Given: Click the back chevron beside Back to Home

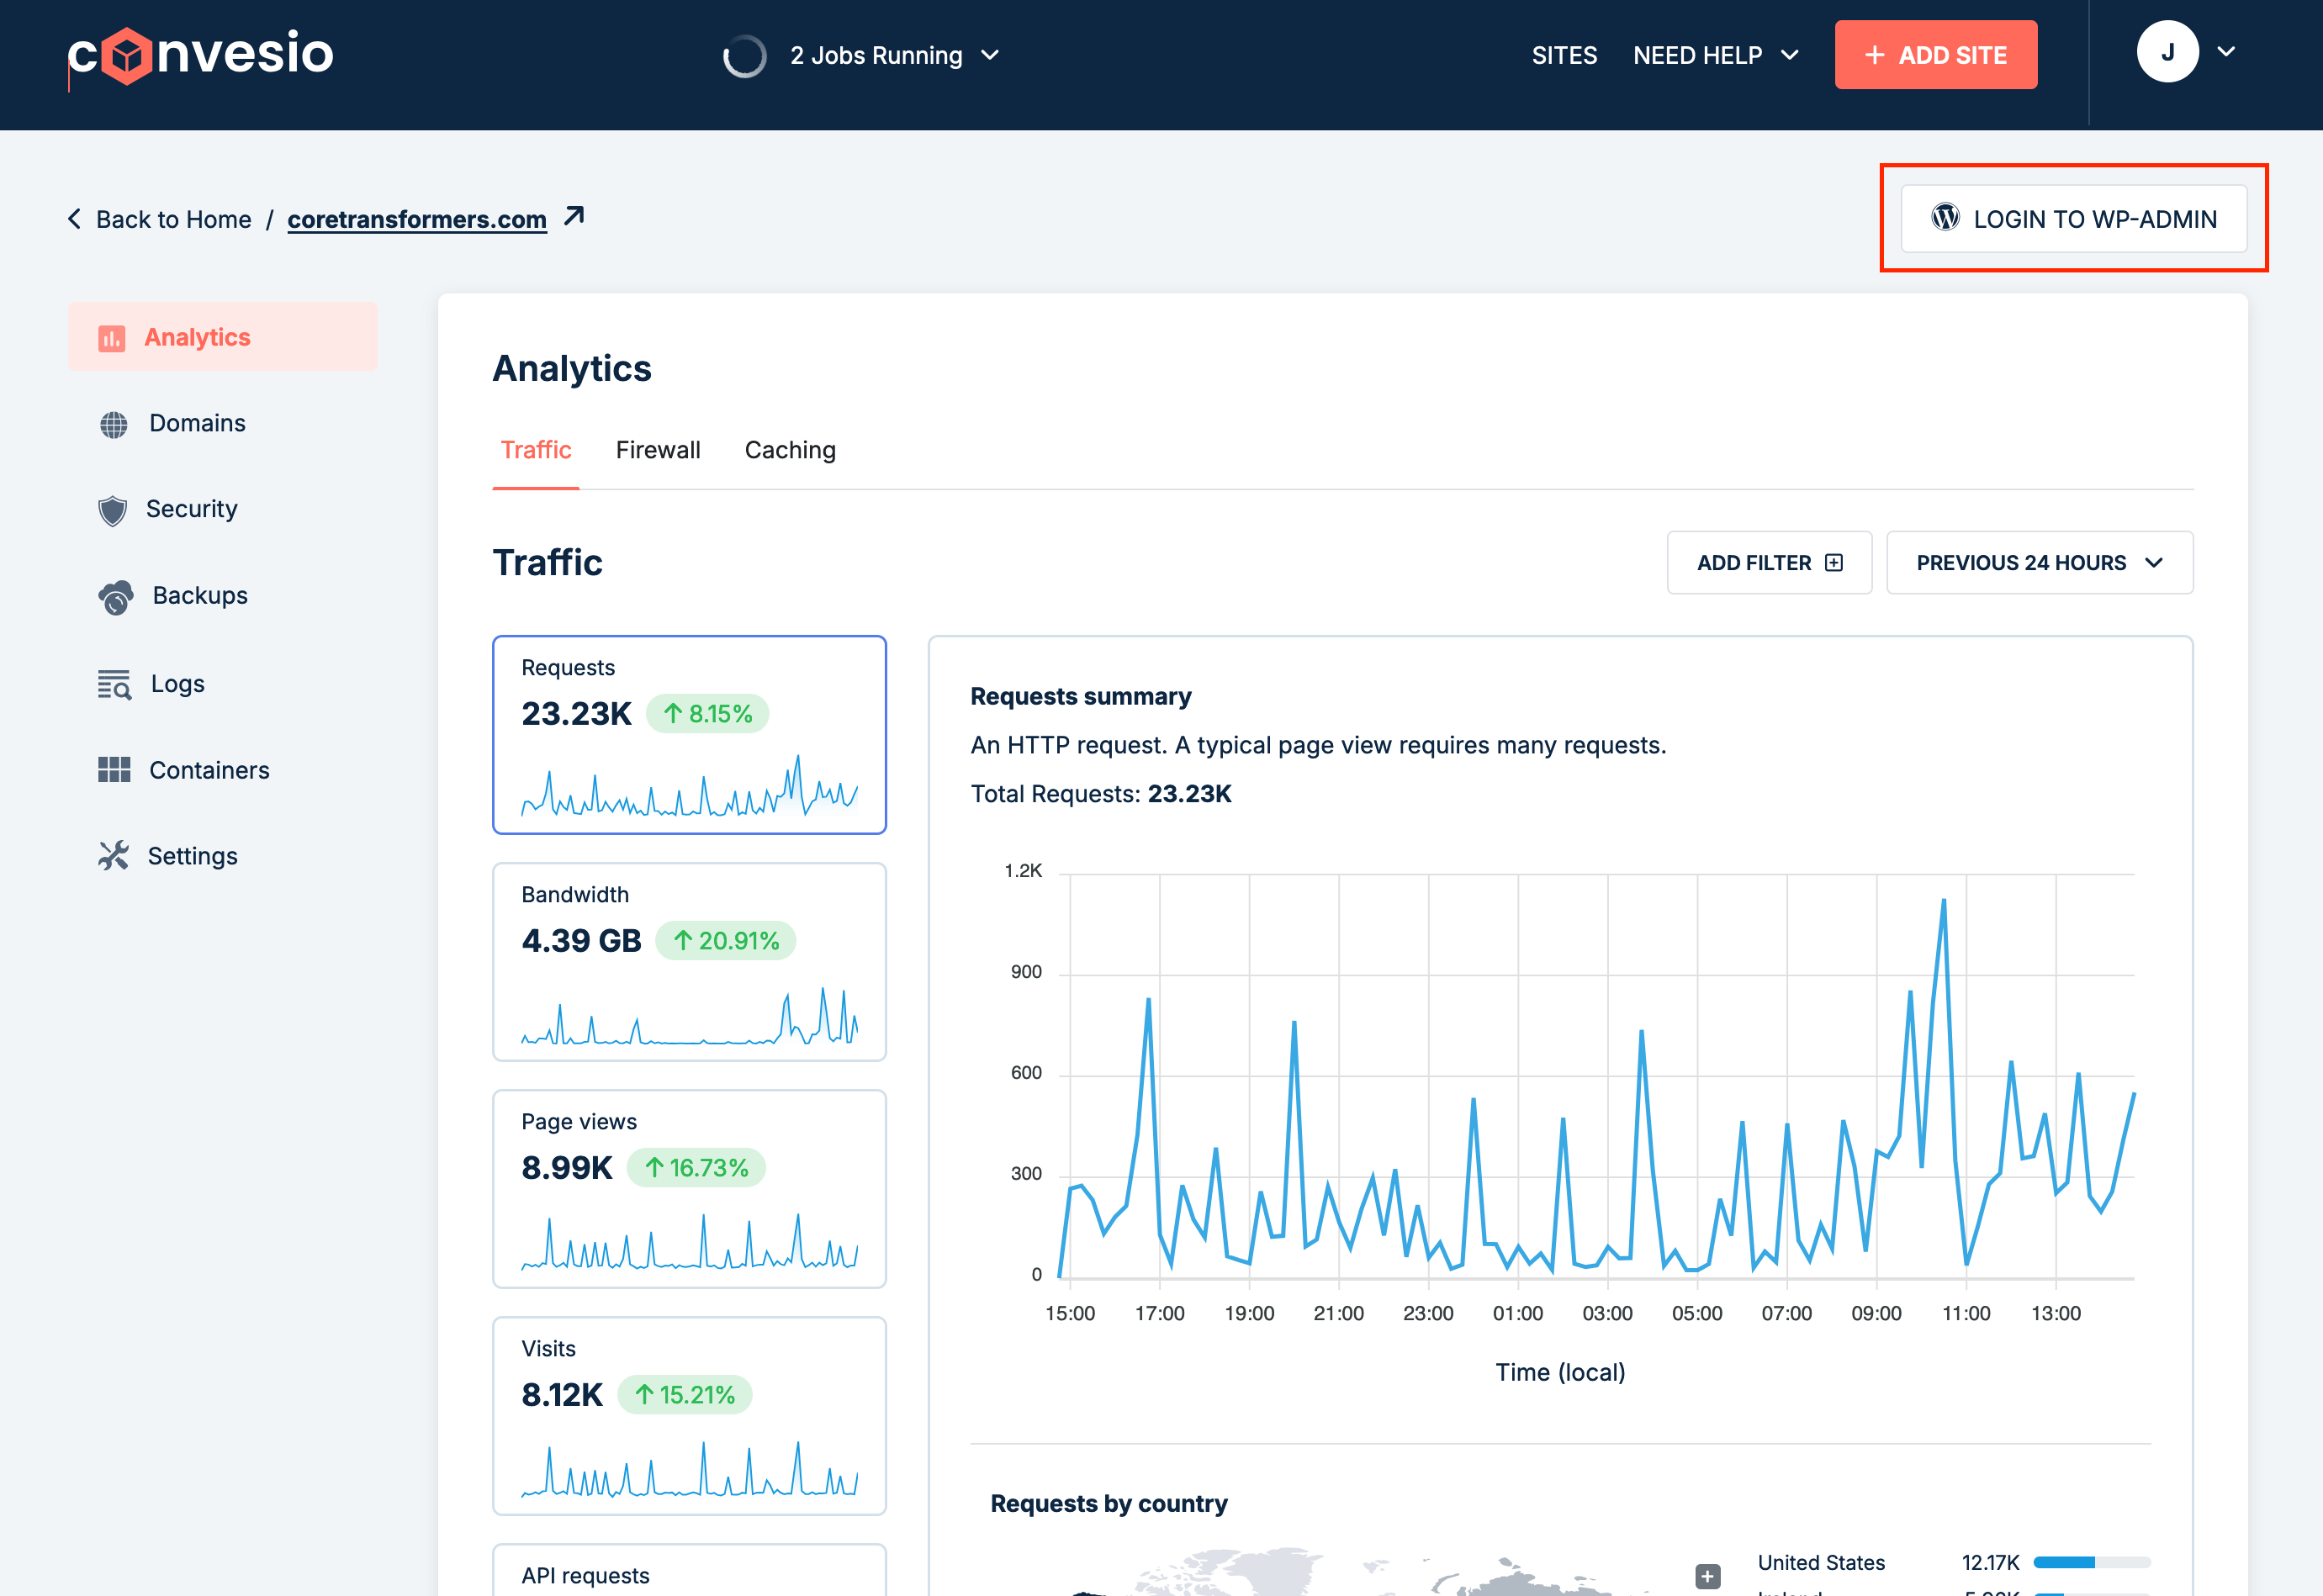Looking at the screenshot, I should click(74, 219).
